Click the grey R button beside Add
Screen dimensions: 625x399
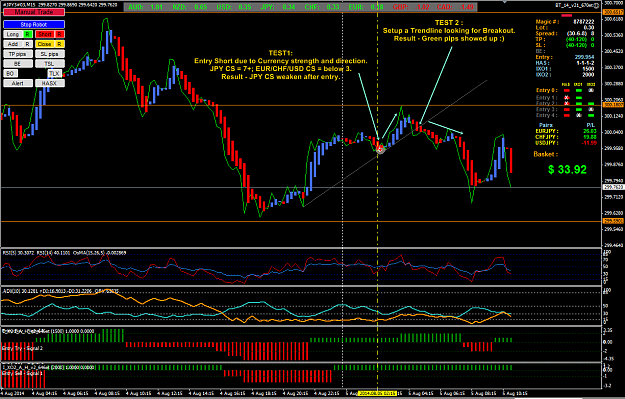pyautogui.click(x=28, y=44)
